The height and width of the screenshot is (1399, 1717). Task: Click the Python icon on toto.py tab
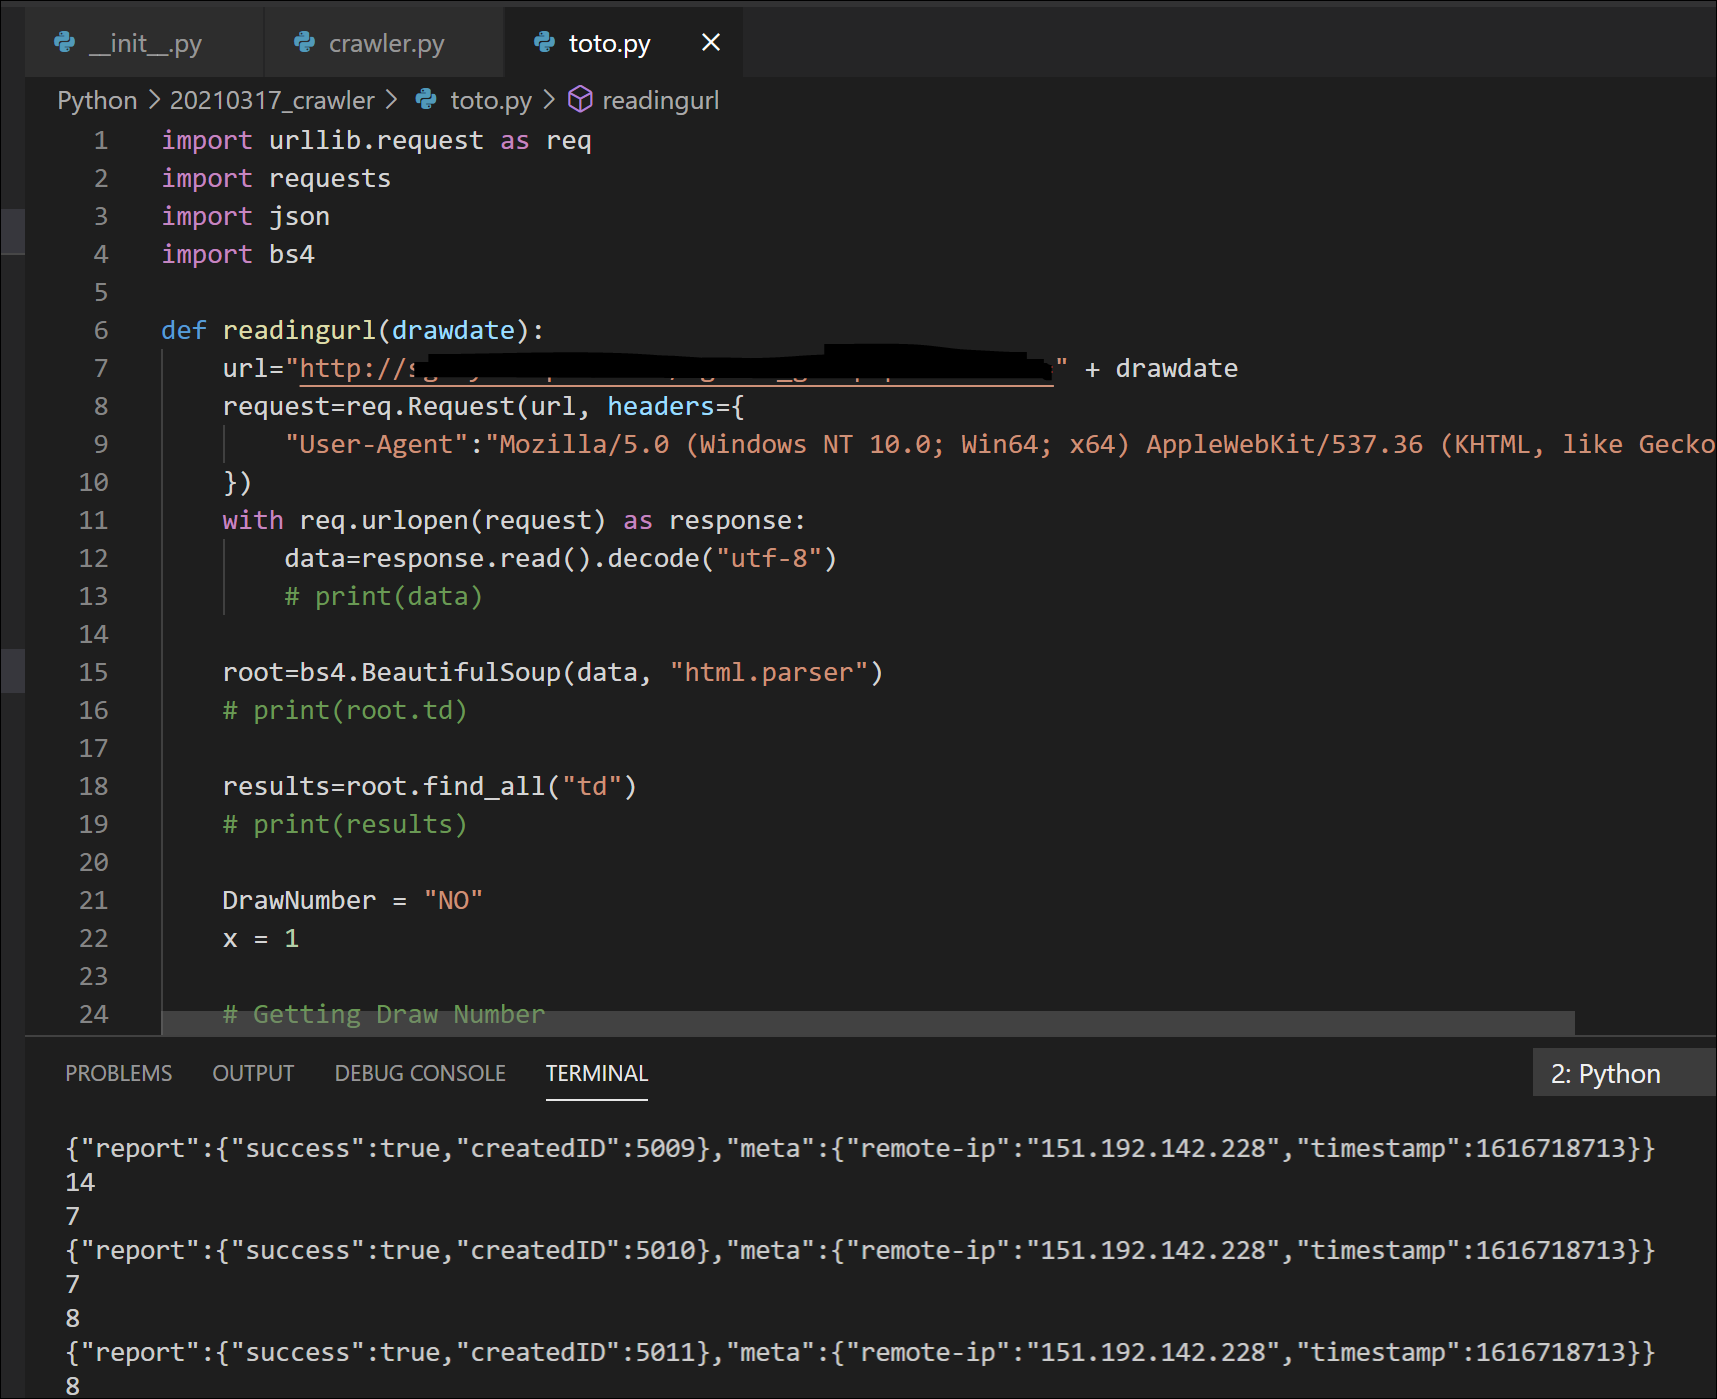[x=545, y=43]
